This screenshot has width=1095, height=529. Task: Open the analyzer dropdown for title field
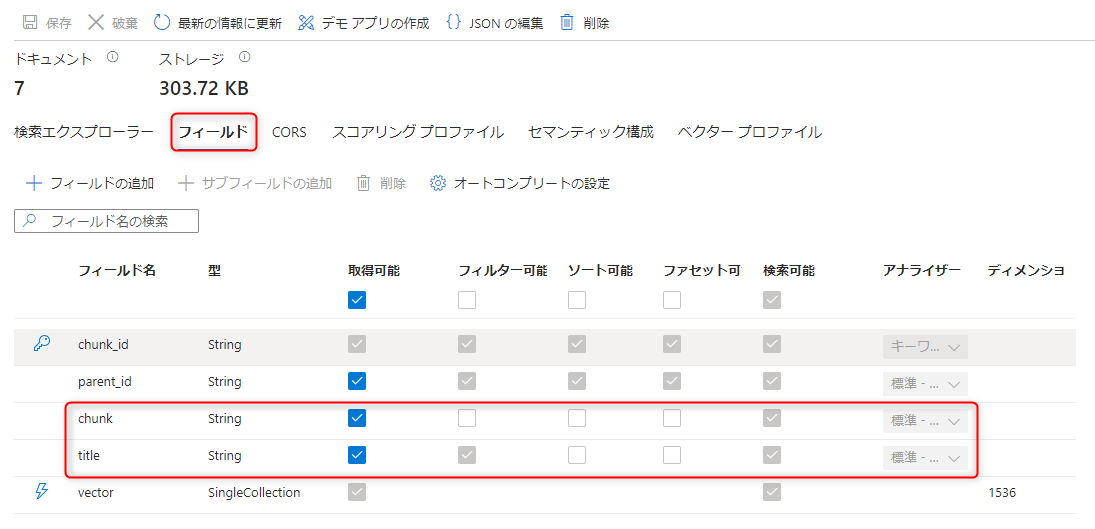pyautogui.click(x=925, y=457)
